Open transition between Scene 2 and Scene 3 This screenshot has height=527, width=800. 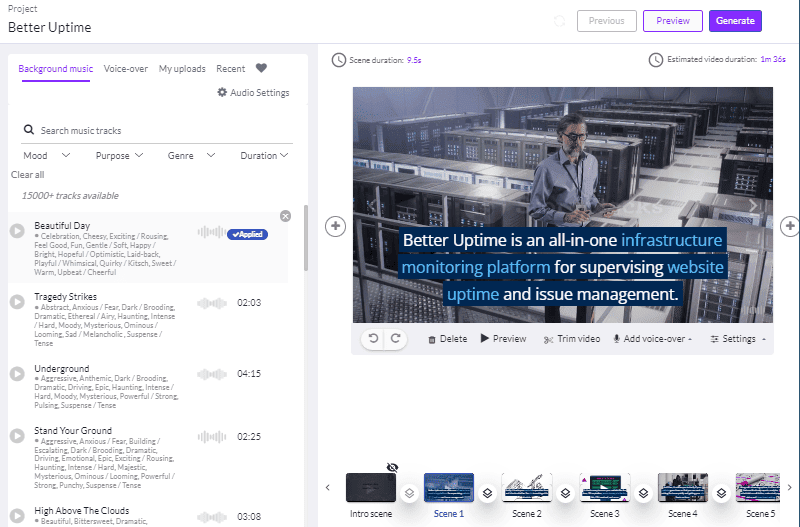click(565, 493)
